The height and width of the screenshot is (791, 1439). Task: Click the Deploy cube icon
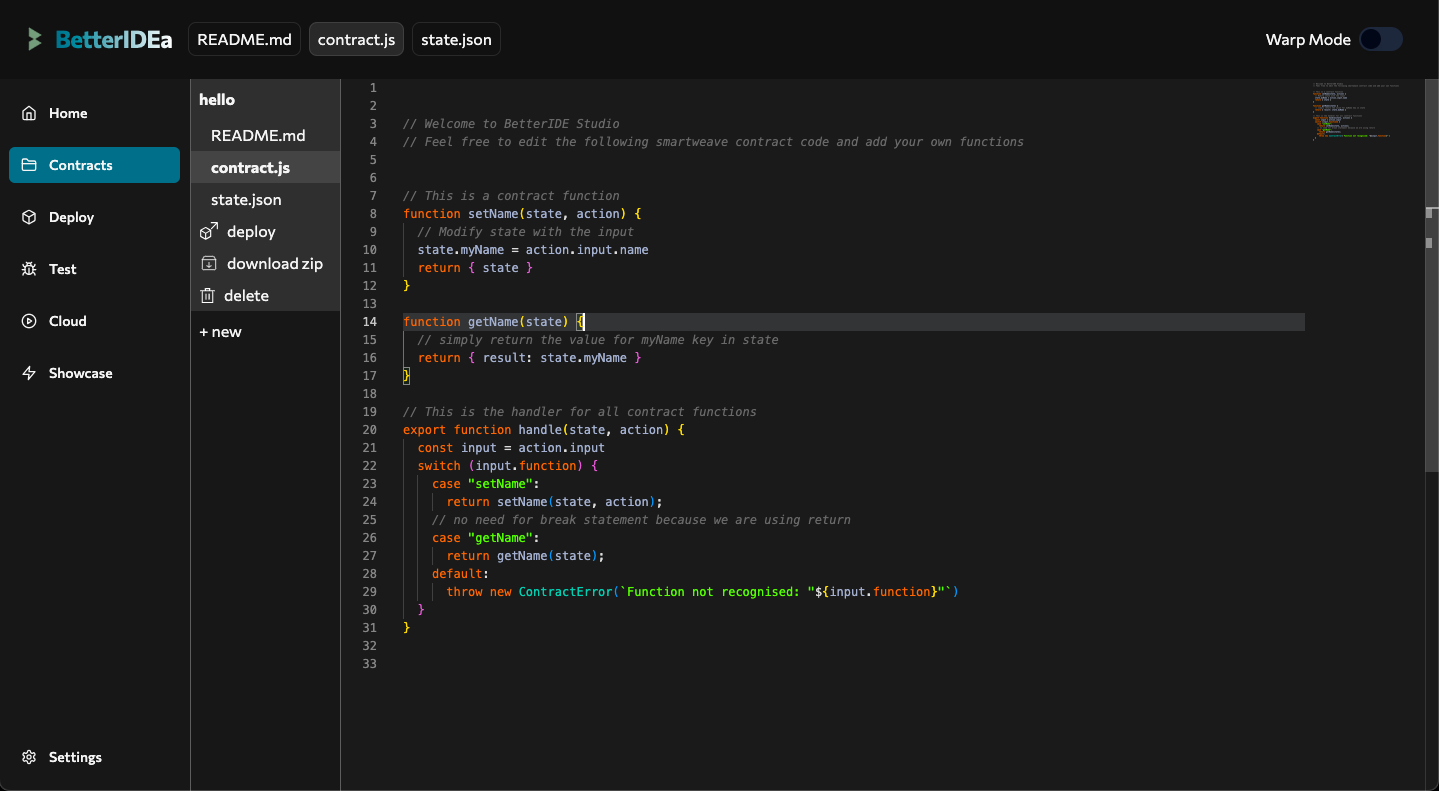[29, 217]
